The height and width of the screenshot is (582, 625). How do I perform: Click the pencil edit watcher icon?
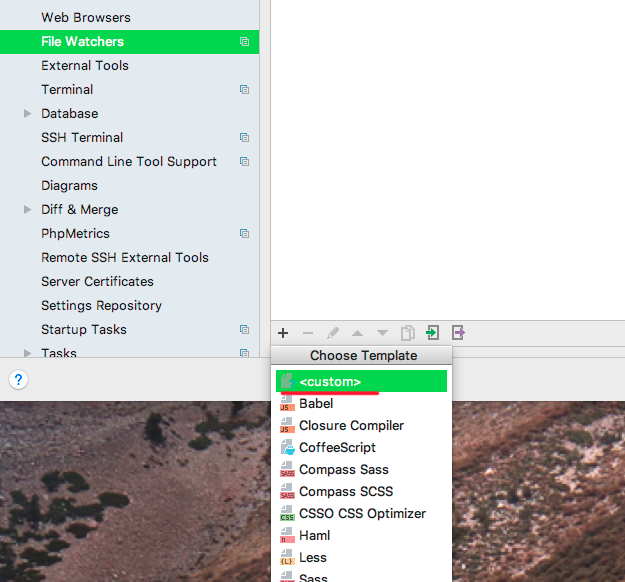point(333,333)
